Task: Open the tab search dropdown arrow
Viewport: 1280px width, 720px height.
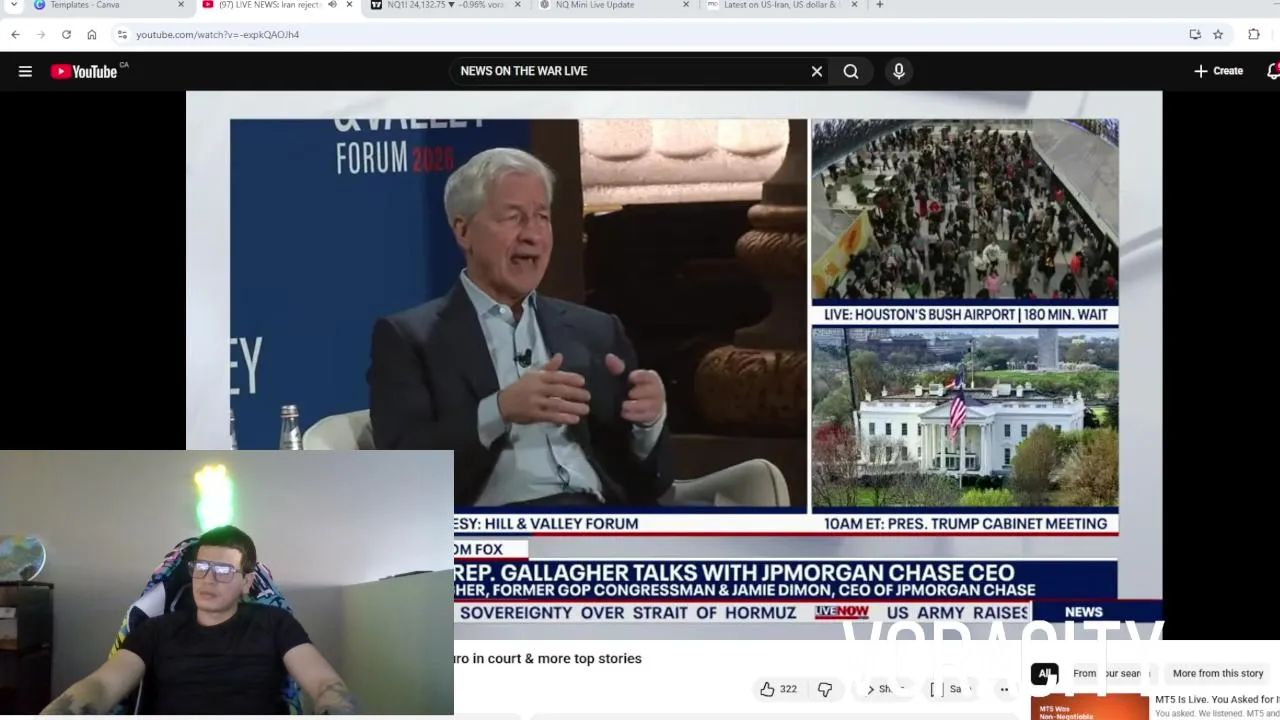Action: coord(14,5)
